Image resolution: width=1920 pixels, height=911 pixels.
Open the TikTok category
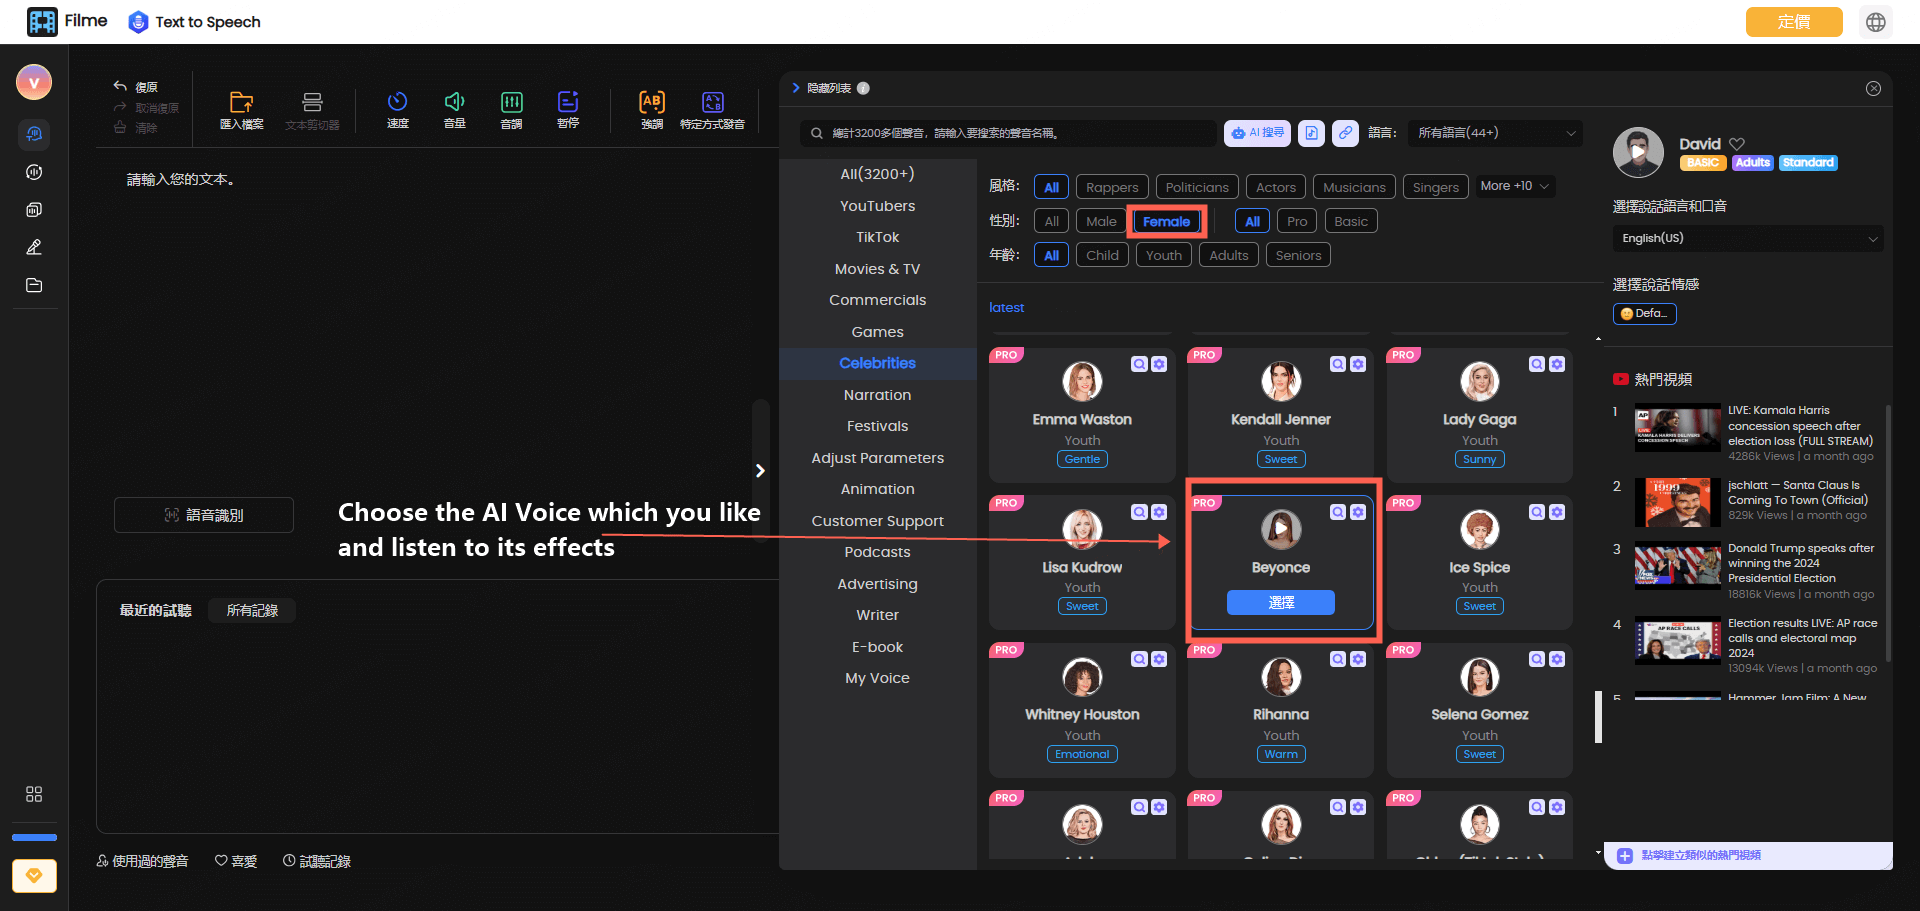[877, 237]
